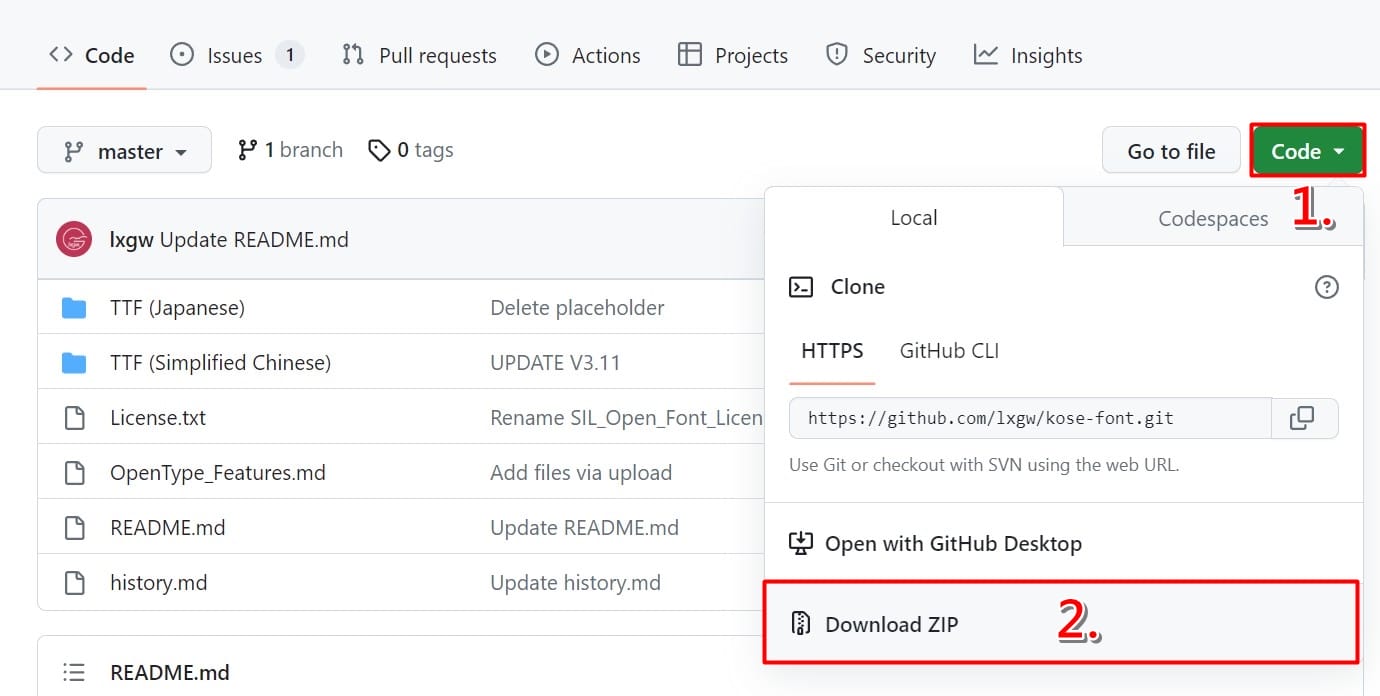Click file icon beside history.md
This screenshot has height=696, width=1380.
[74, 583]
